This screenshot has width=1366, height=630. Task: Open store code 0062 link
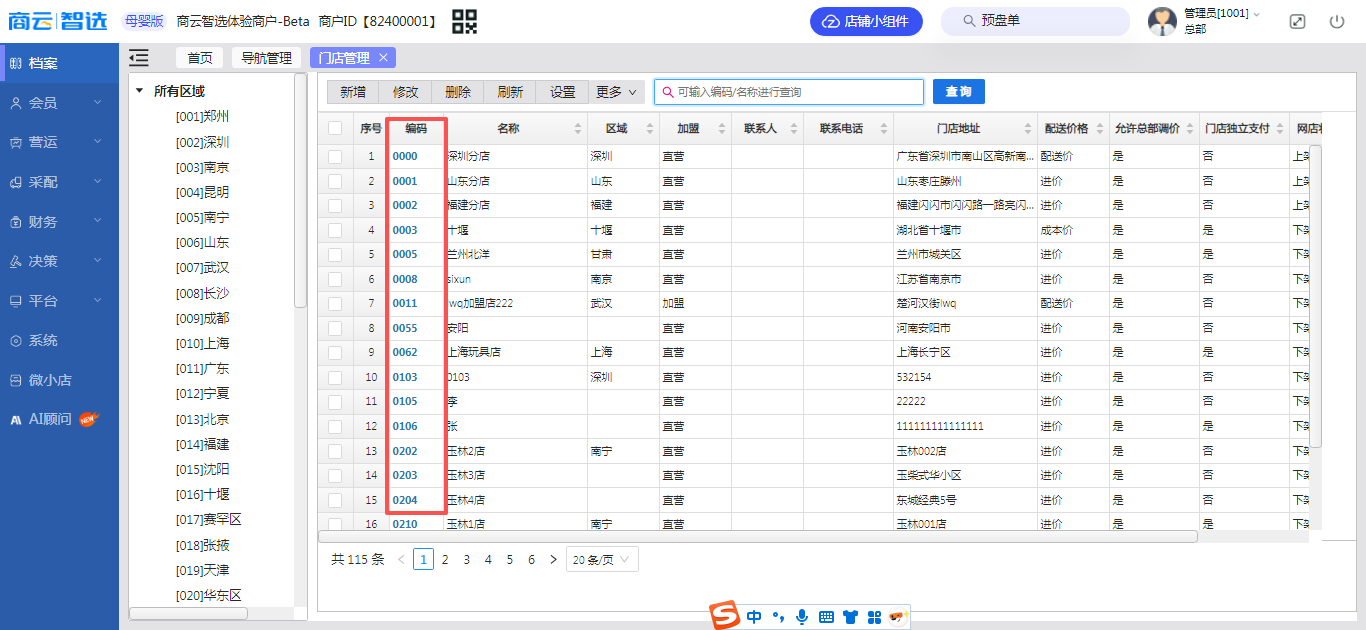pos(405,352)
